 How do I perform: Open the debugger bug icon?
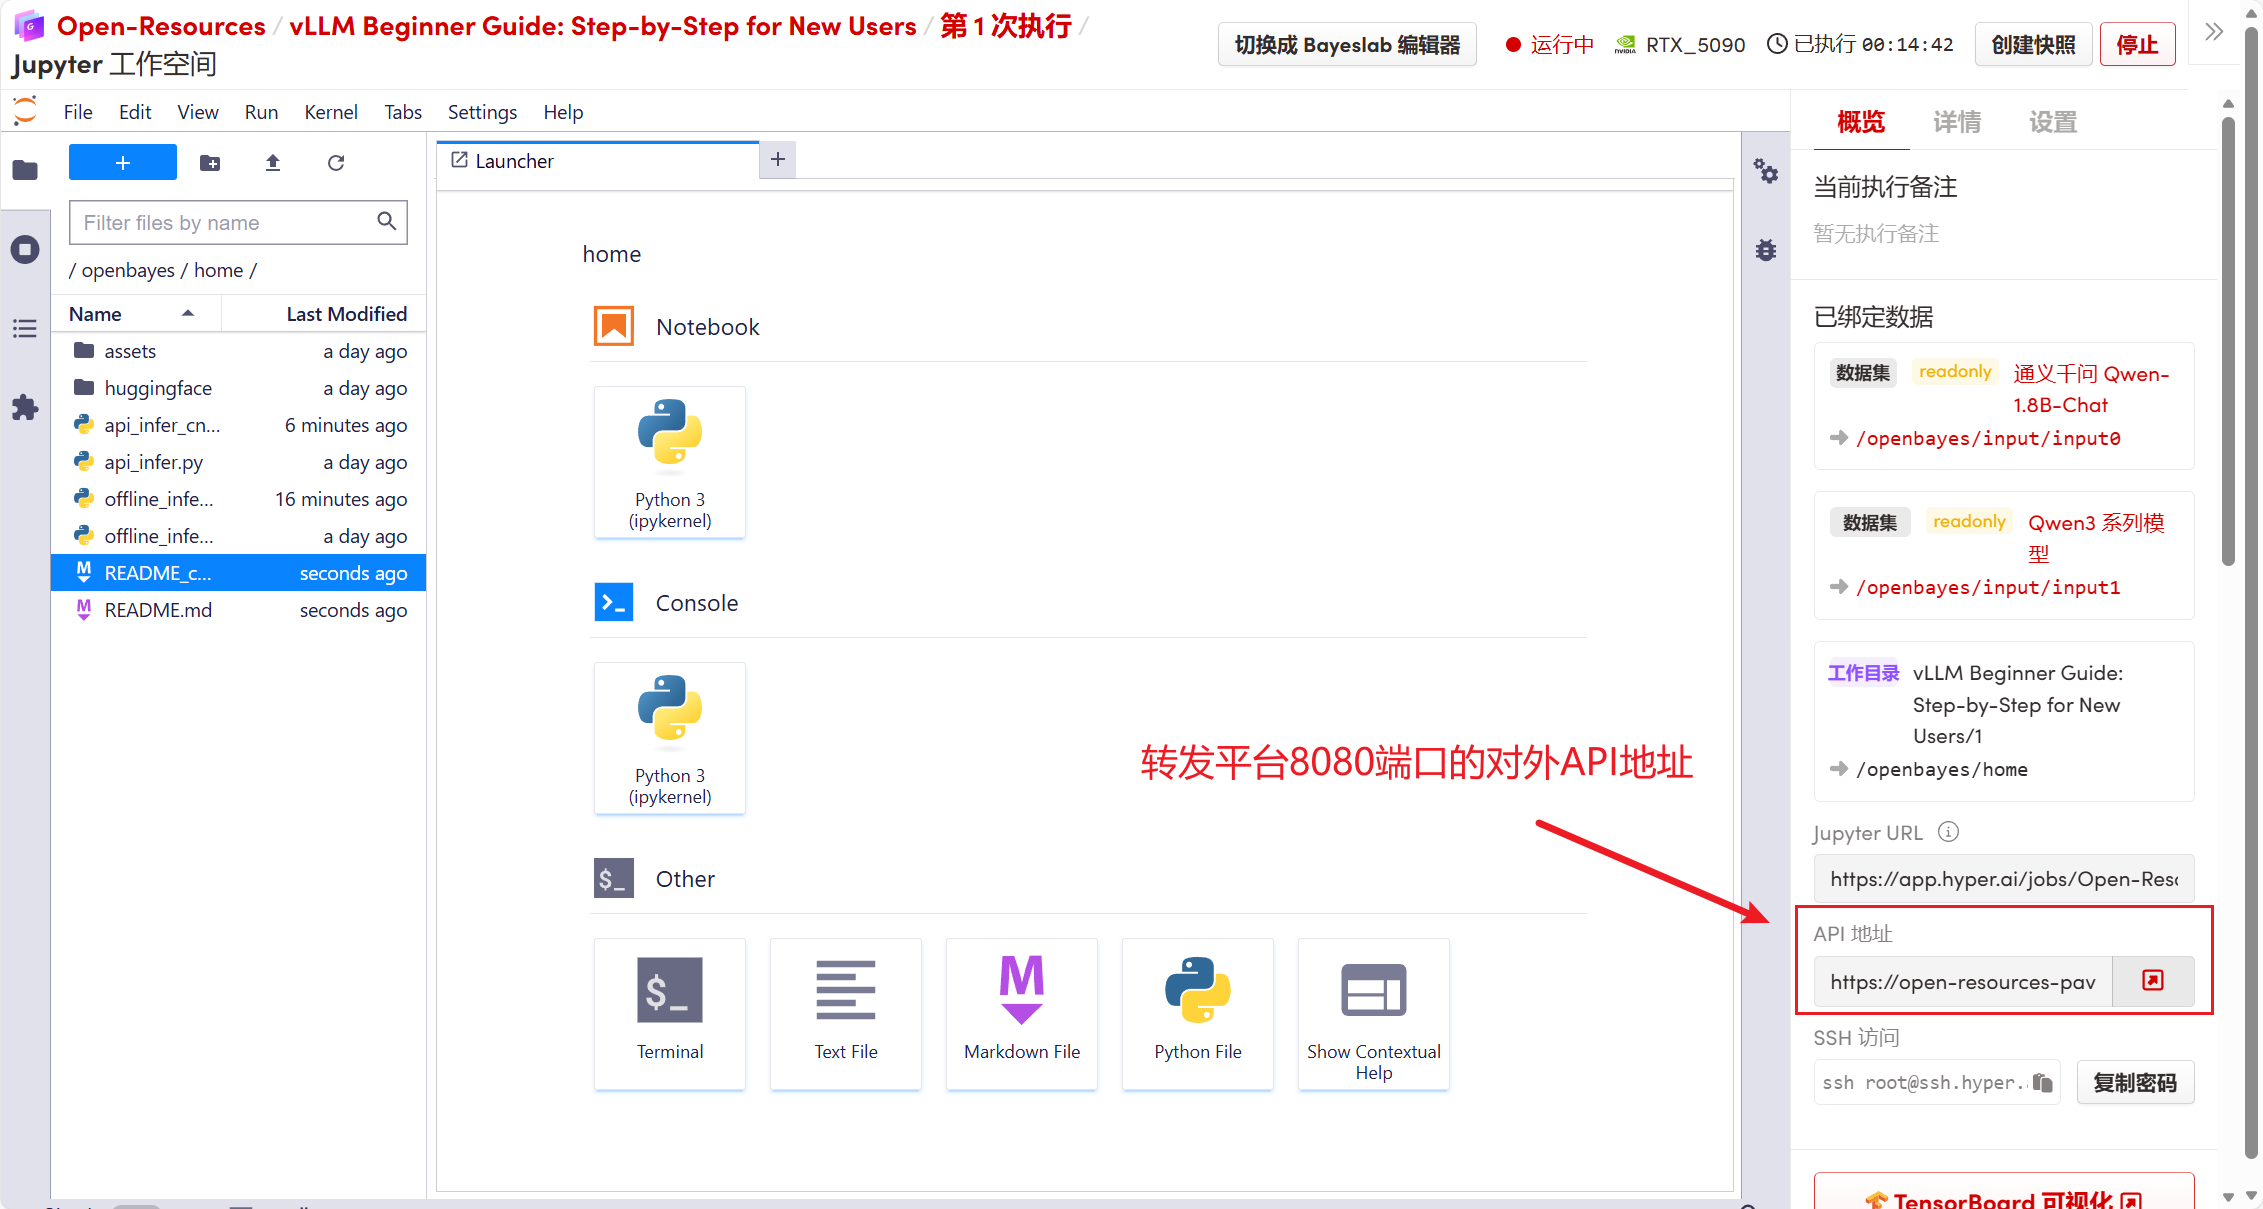point(1766,250)
